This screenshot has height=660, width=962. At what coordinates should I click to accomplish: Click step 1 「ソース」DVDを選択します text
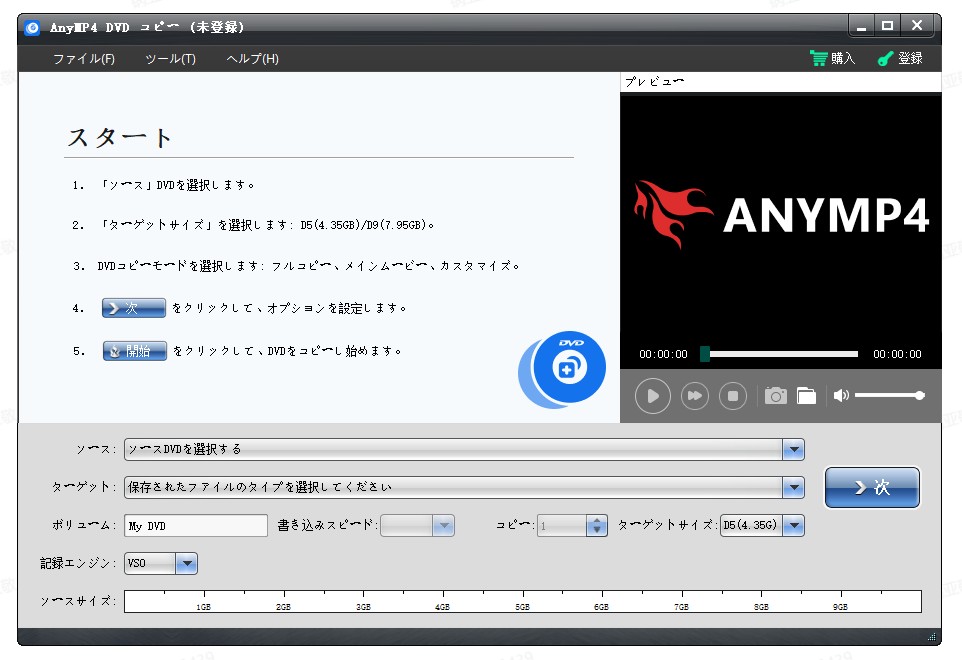tap(177, 185)
